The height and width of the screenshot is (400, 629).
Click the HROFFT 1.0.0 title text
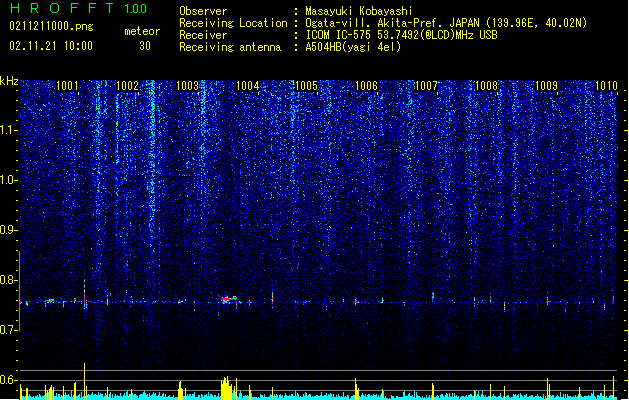tap(78, 8)
